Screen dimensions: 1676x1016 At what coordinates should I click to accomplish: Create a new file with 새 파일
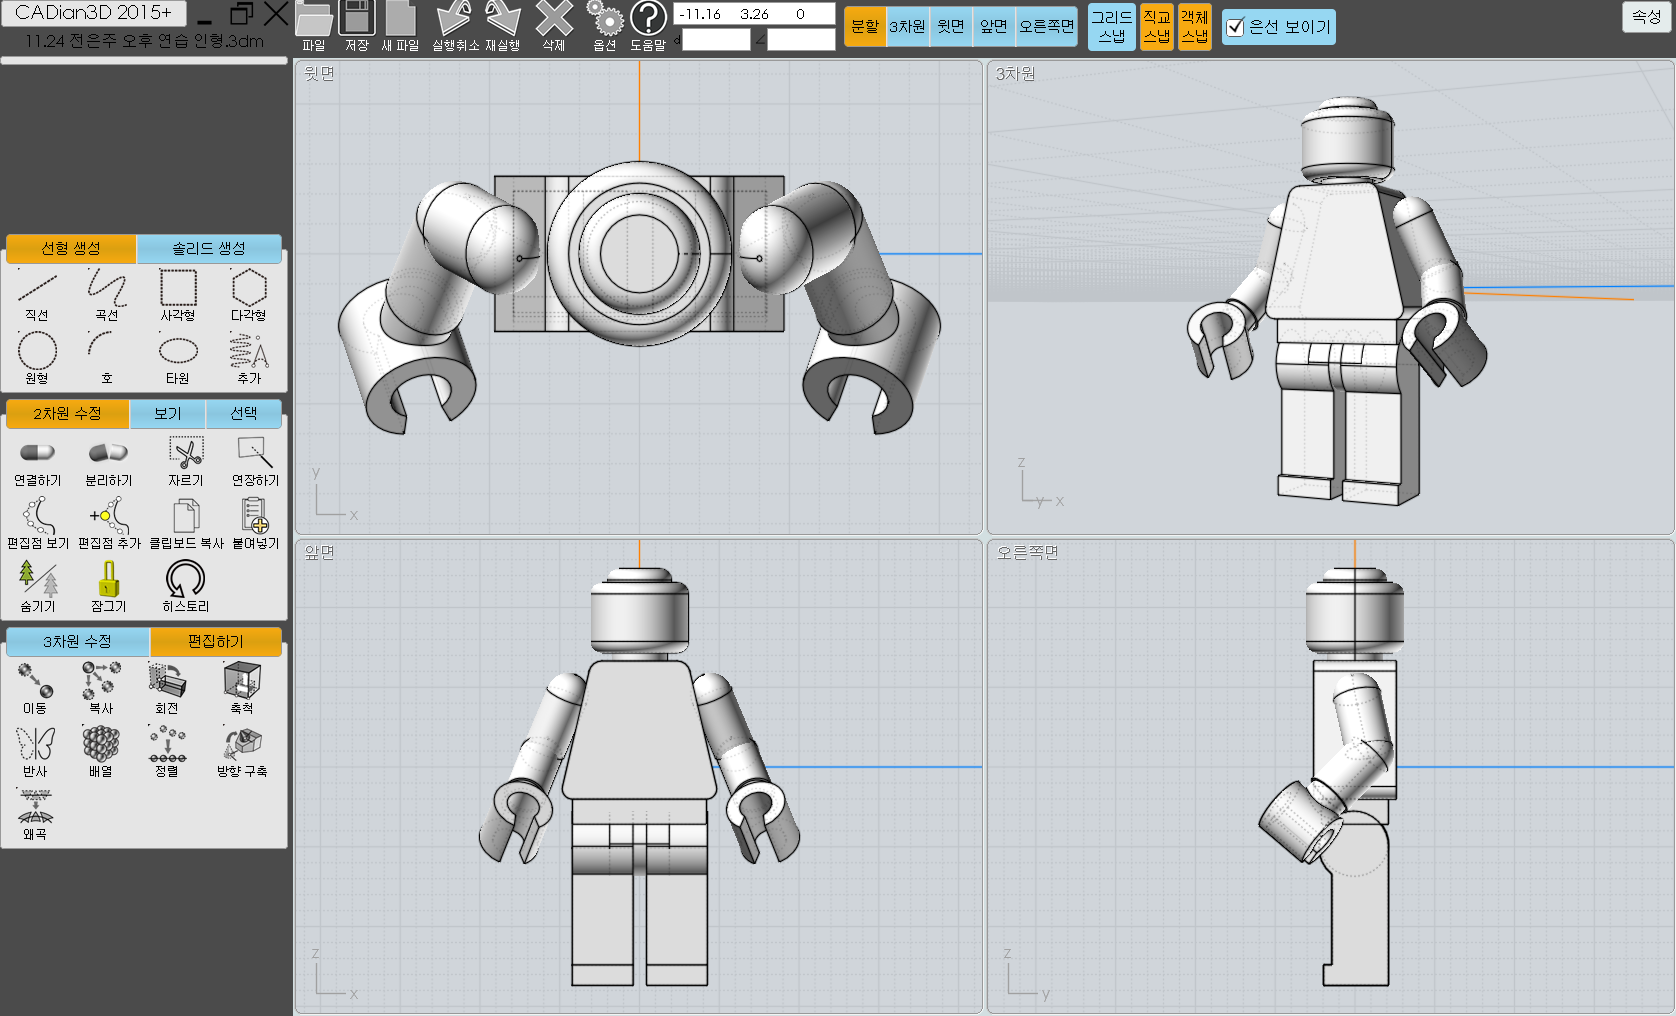click(x=400, y=19)
